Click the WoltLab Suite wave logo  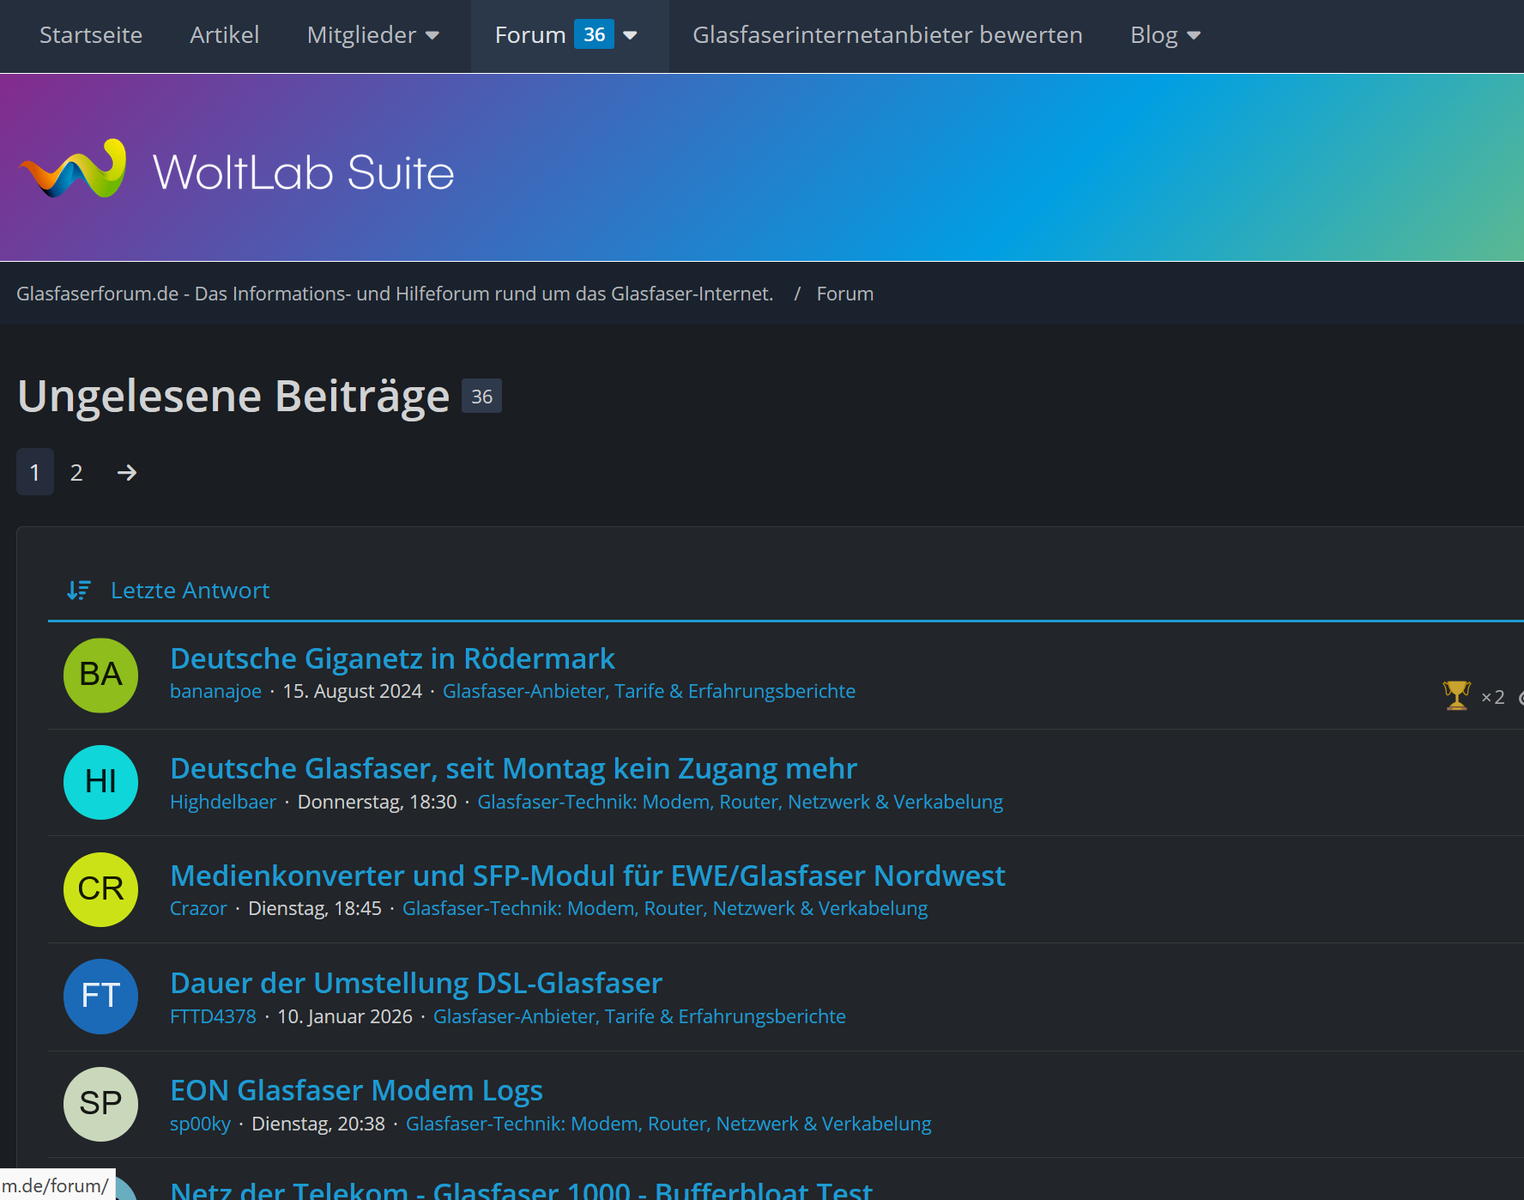pos(74,168)
